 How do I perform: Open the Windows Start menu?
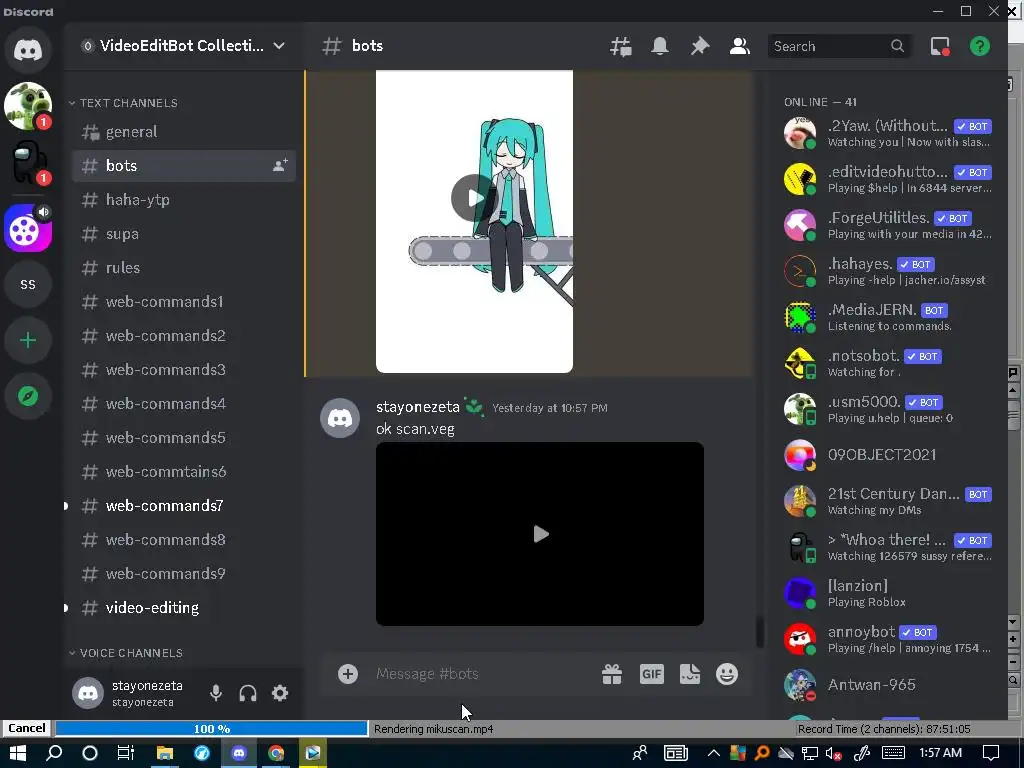pos(18,753)
